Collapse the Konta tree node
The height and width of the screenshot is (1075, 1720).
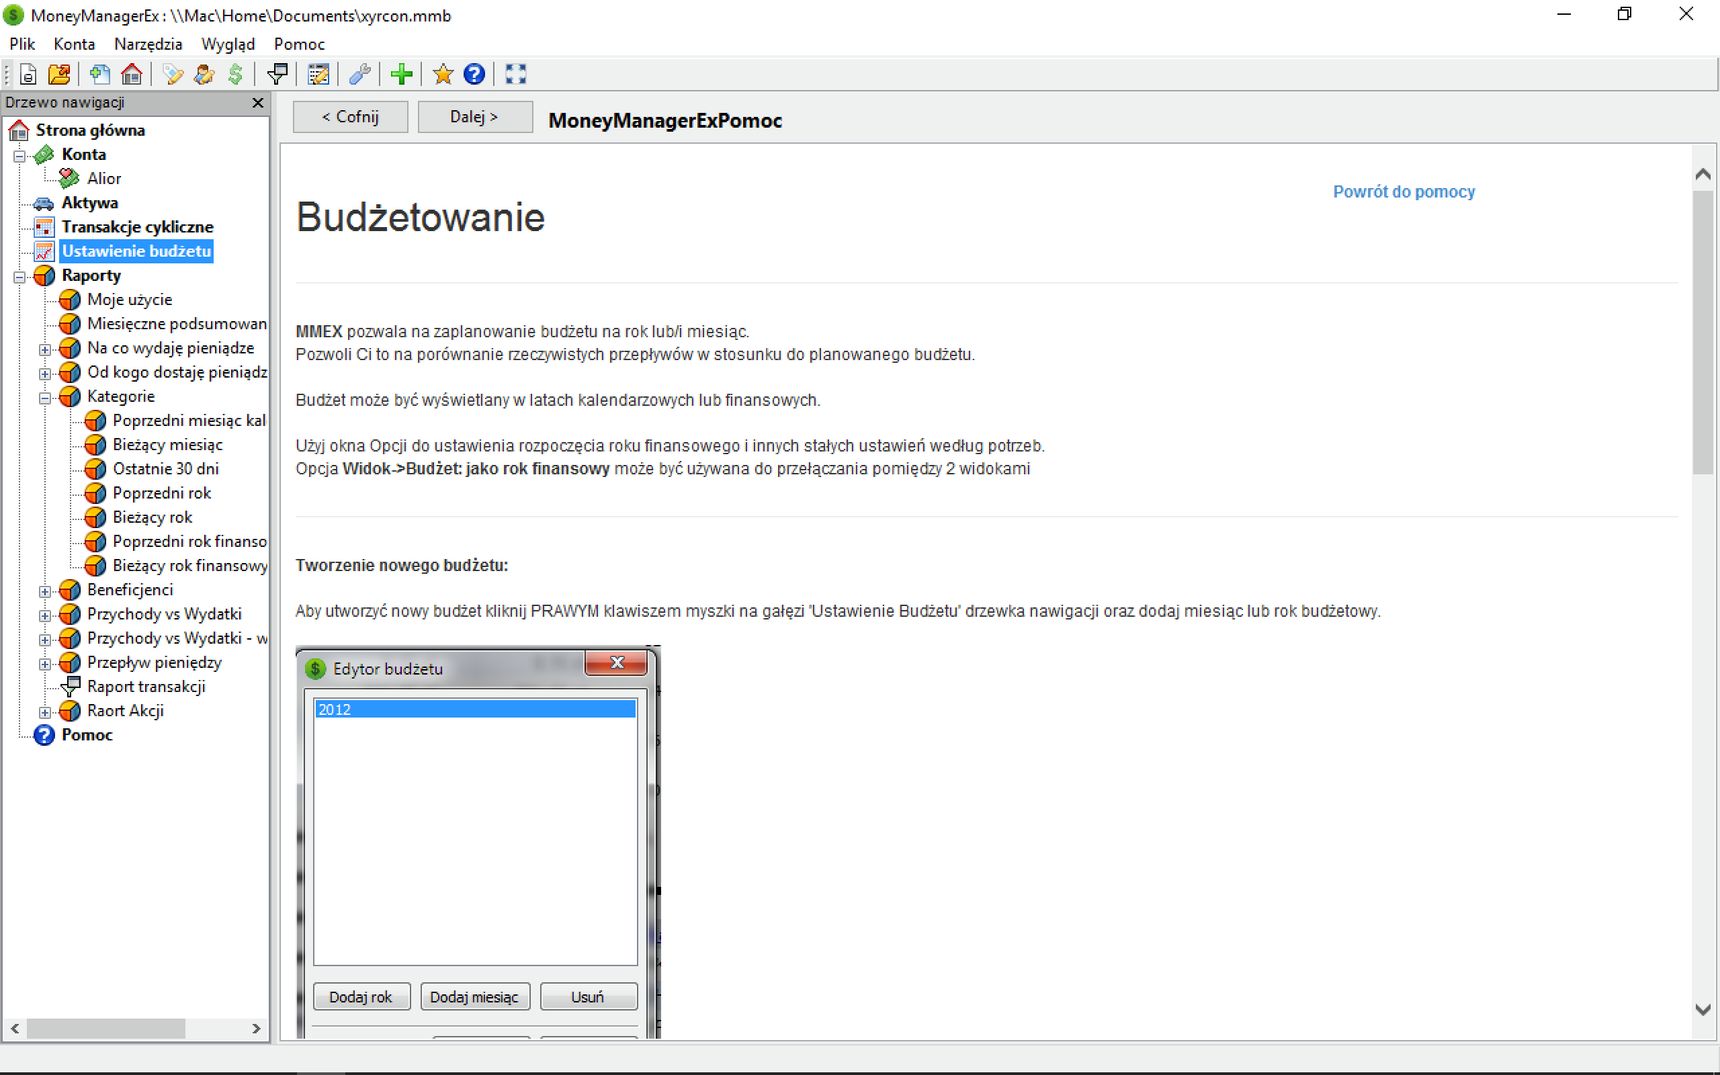[x=19, y=155]
